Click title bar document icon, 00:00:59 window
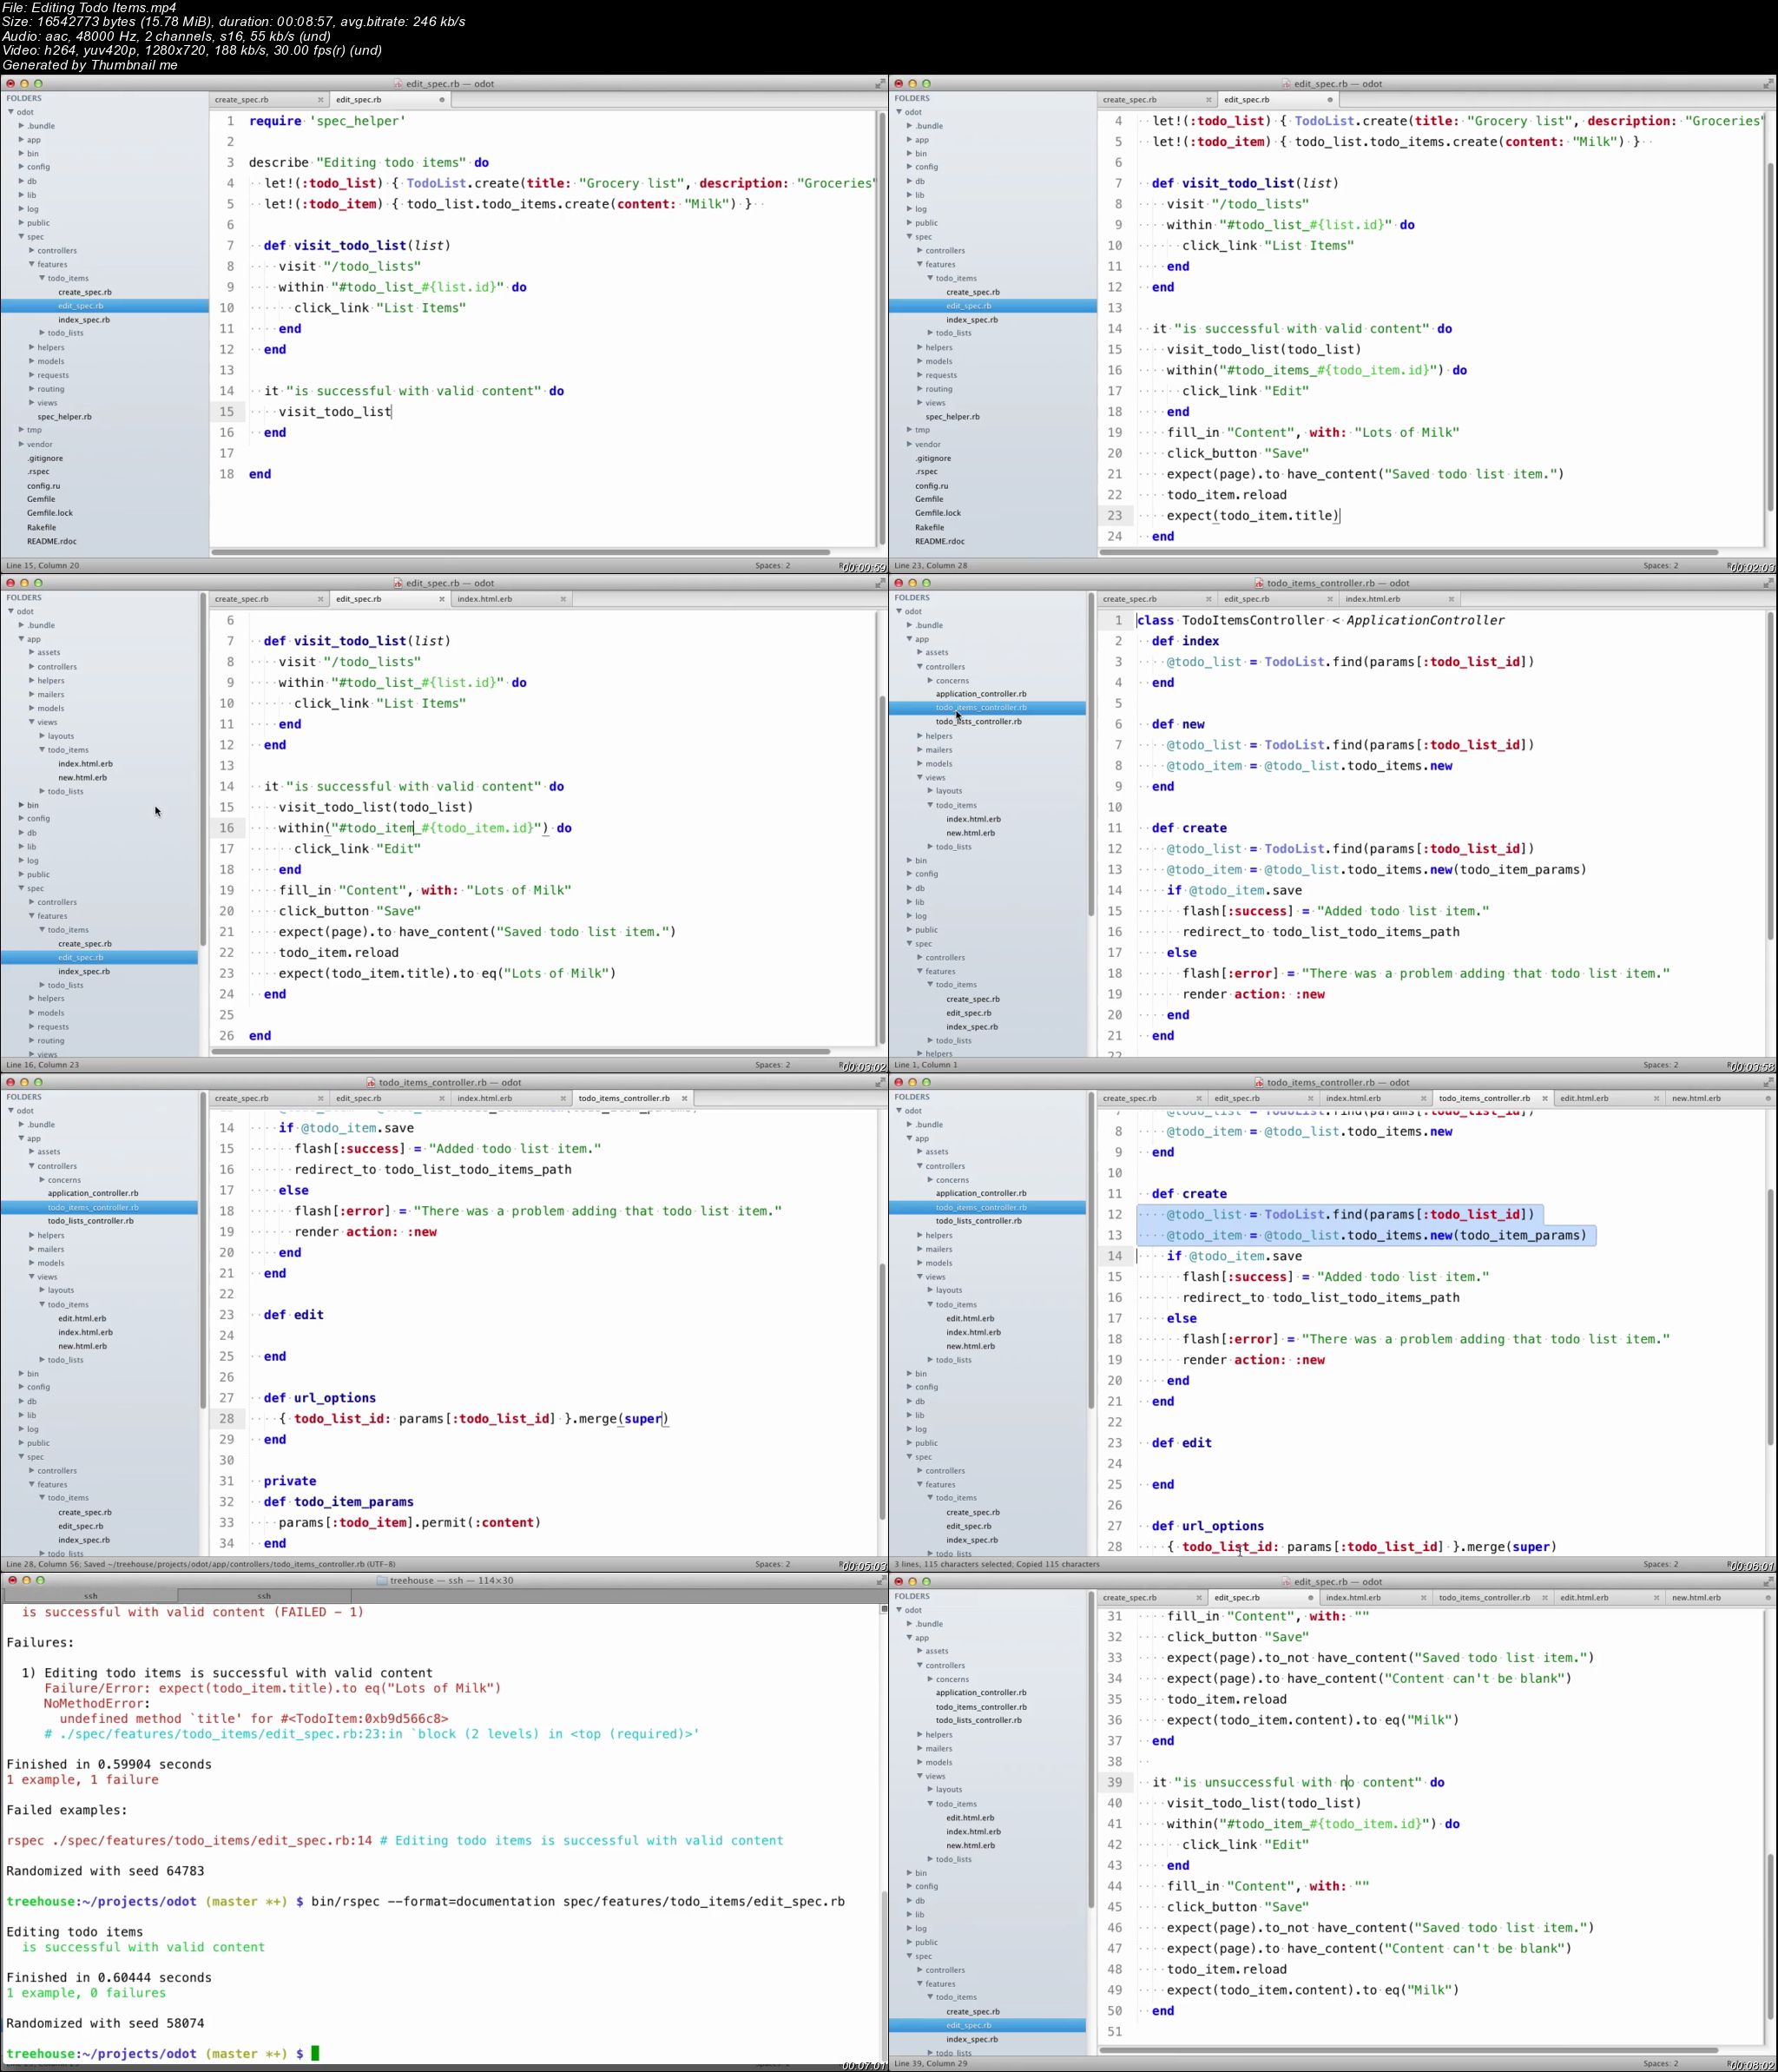The image size is (1778, 2072). (x=398, y=84)
